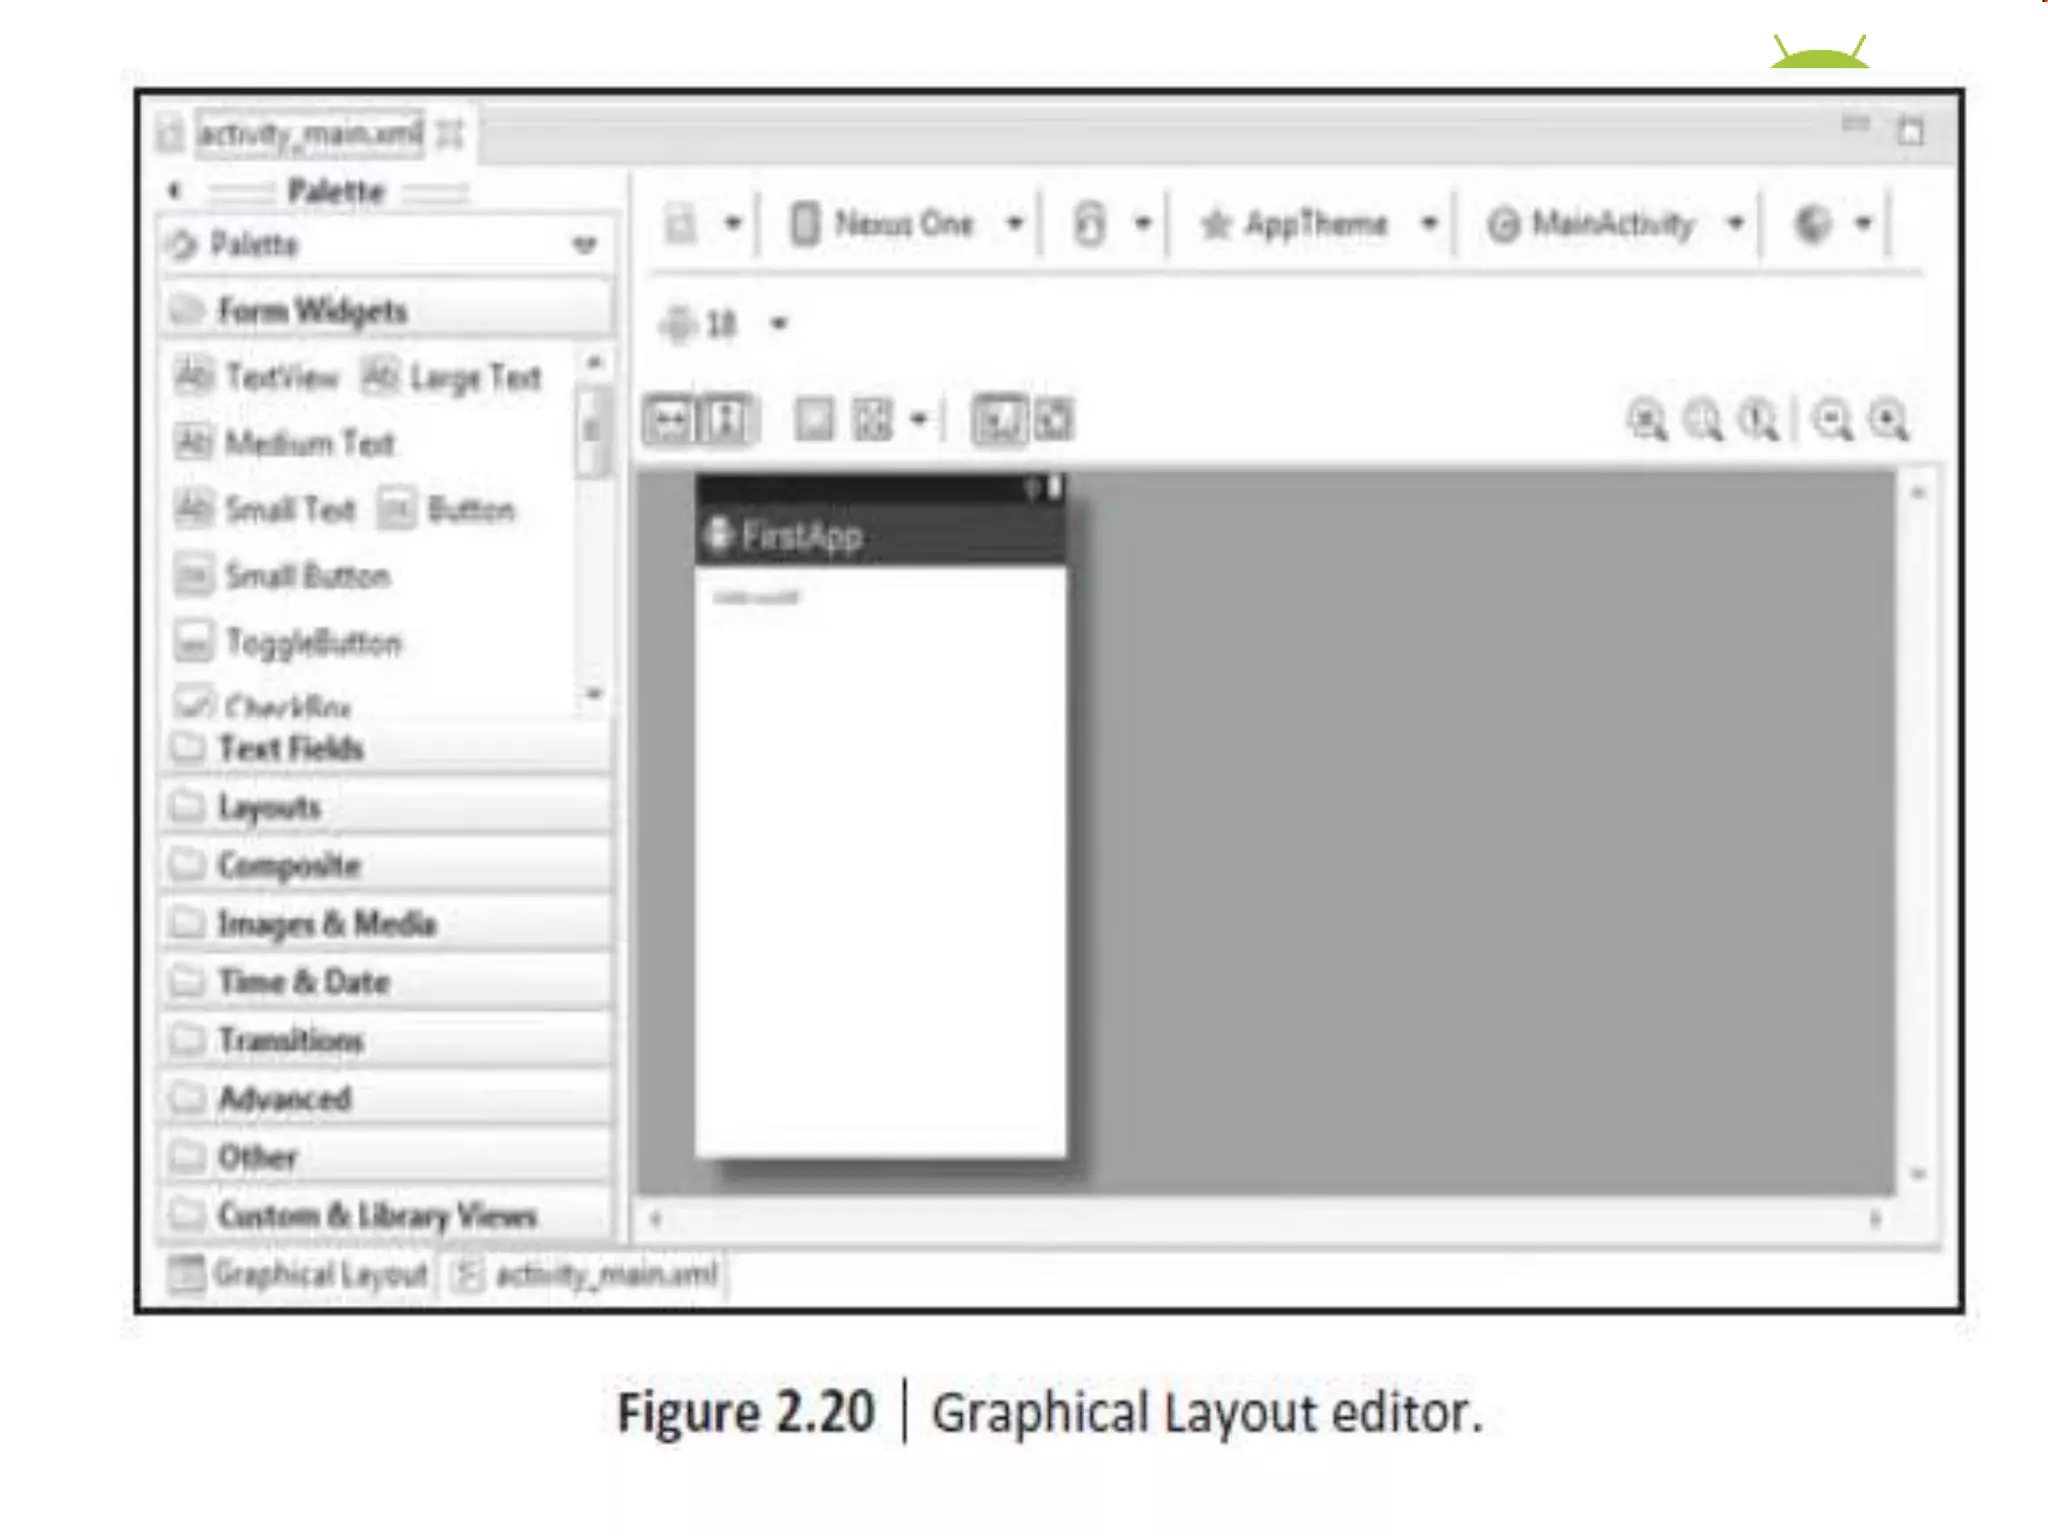Screen dimensions: 2048x1536
Task: Click the locale globe icon
Action: point(1813,223)
